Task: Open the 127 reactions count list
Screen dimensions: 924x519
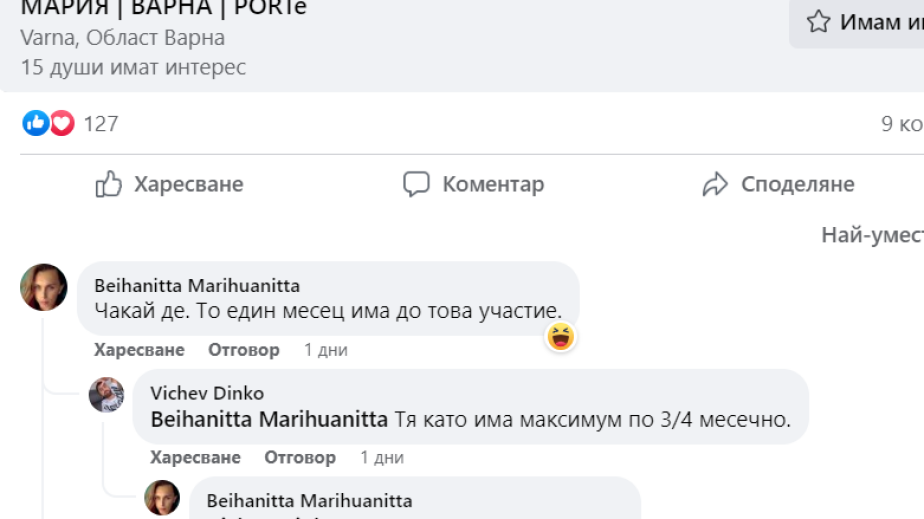Action: click(101, 124)
